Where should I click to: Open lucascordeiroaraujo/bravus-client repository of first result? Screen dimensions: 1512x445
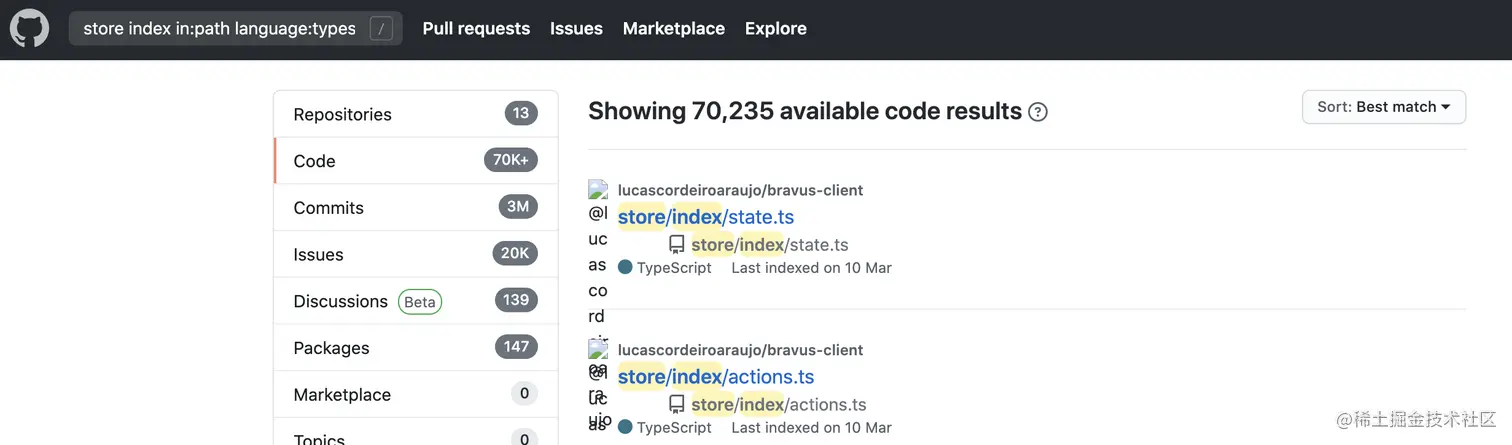pyautogui.click(x=740, y=190)
